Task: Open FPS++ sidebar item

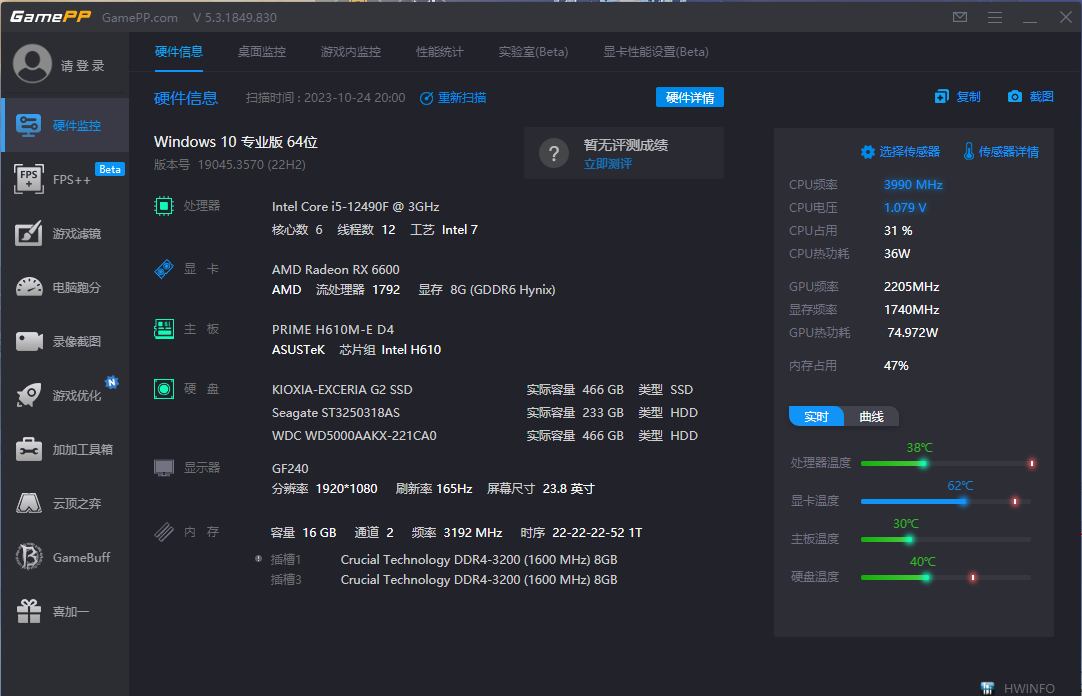Action: coord(65,179)
